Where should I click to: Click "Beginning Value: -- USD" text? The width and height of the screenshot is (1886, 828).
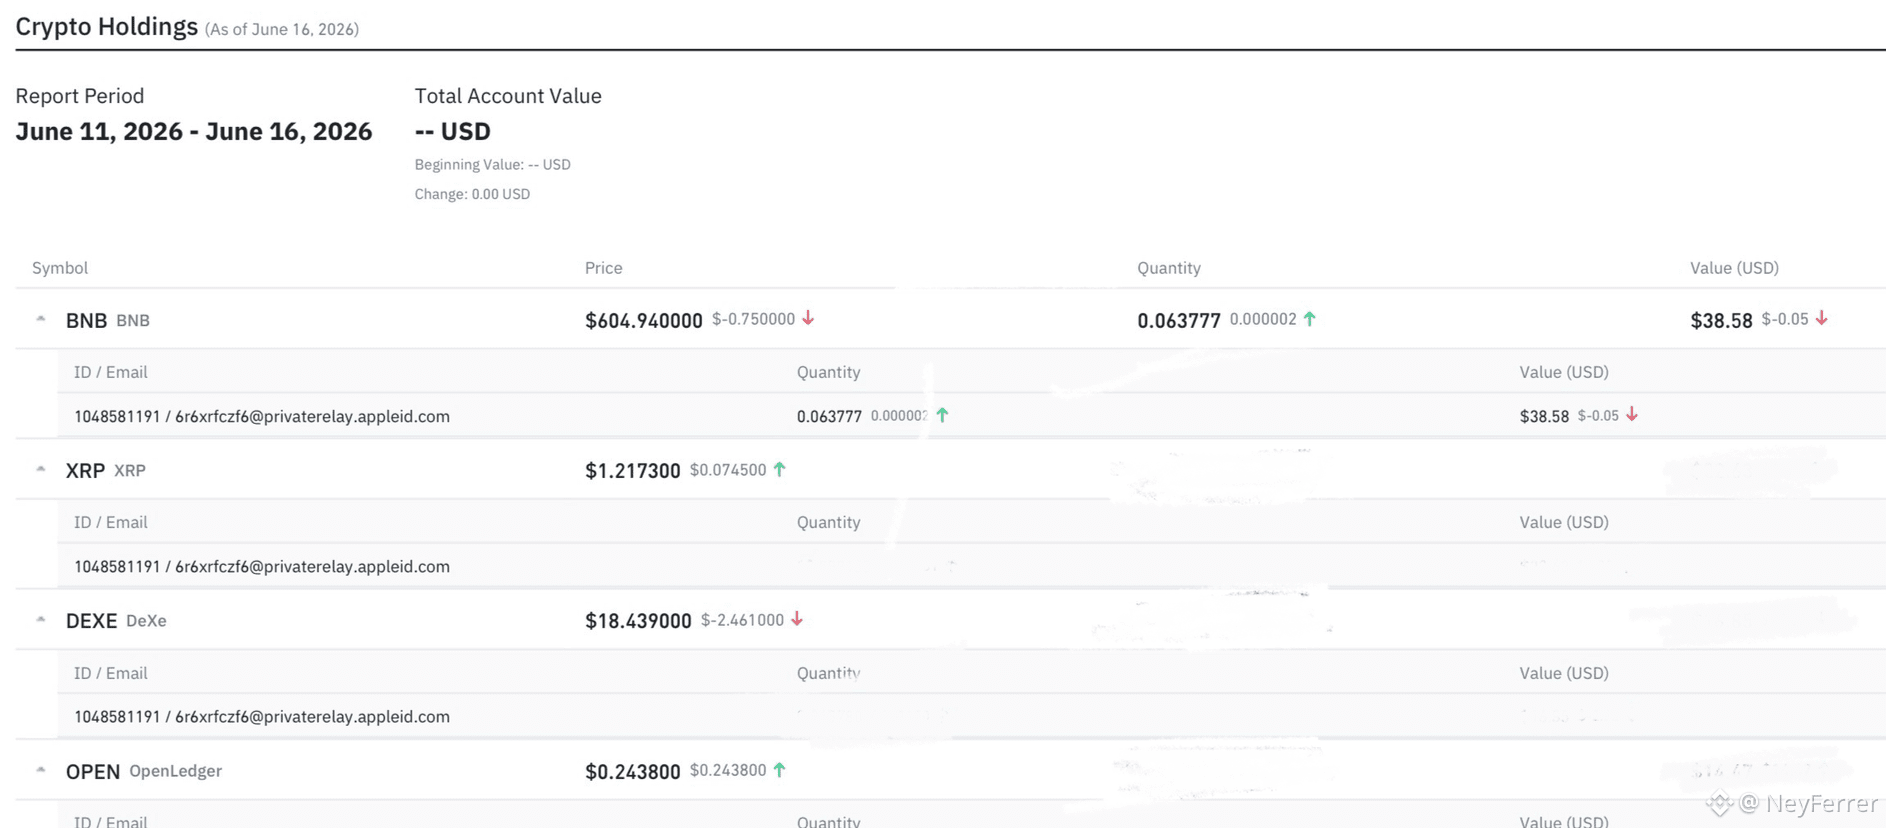(x=493, y=164)
